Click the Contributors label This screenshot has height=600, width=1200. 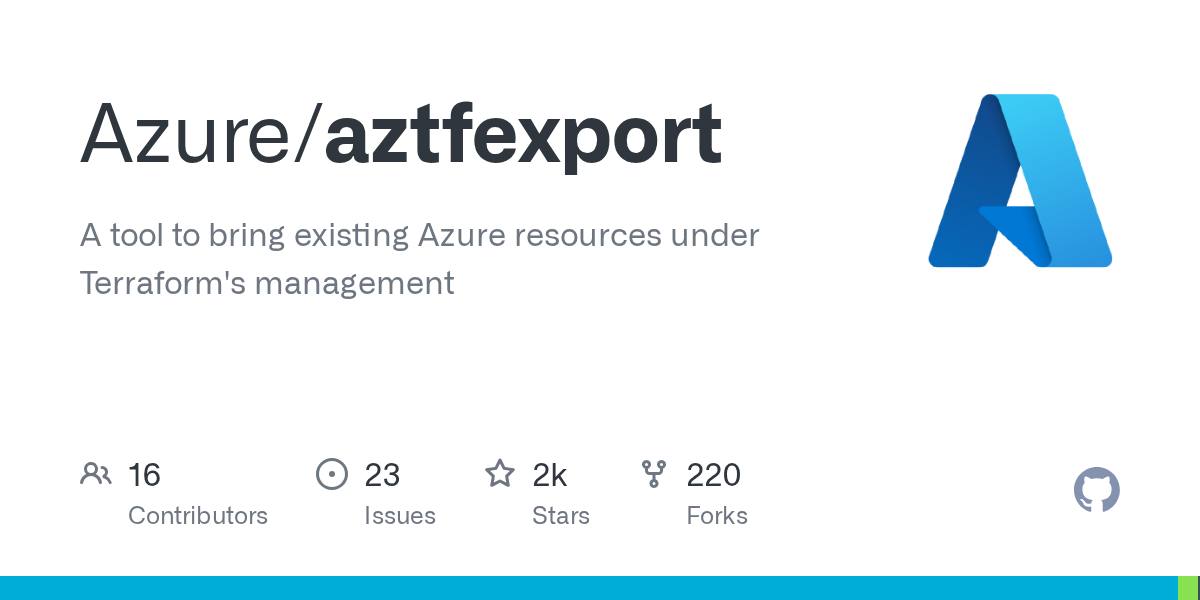[x=198, y=516]
